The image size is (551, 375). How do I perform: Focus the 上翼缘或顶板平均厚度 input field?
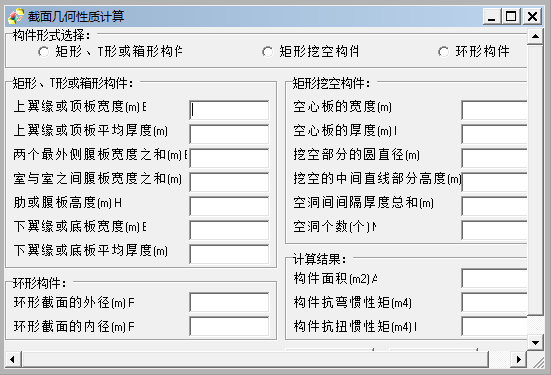[229, 134]
